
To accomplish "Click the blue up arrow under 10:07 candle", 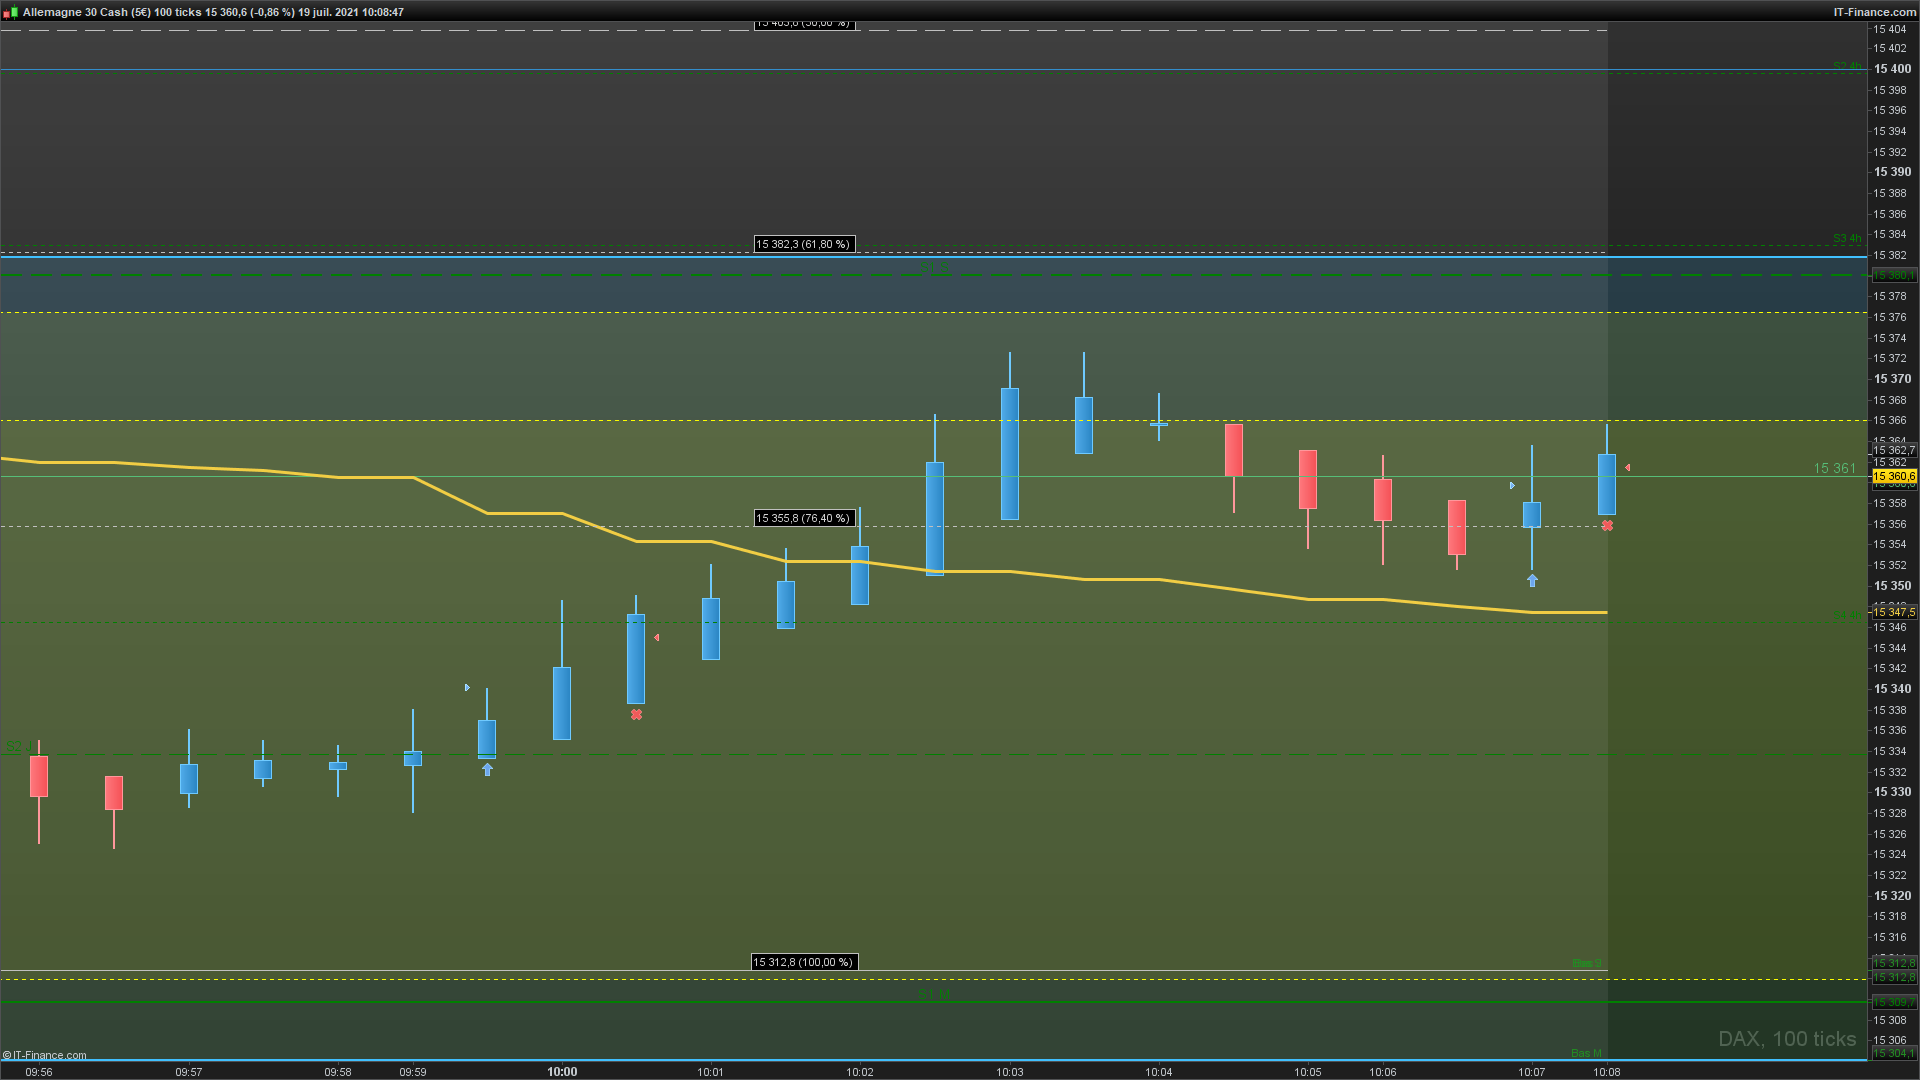I will pyautogui.click(x=1532, y=581).
